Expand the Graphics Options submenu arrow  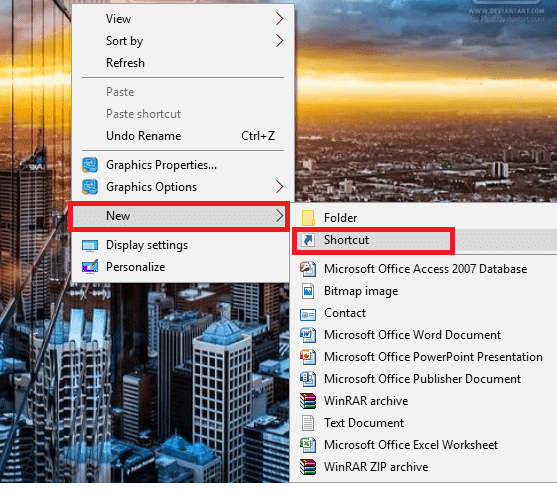tap(280, 187)
